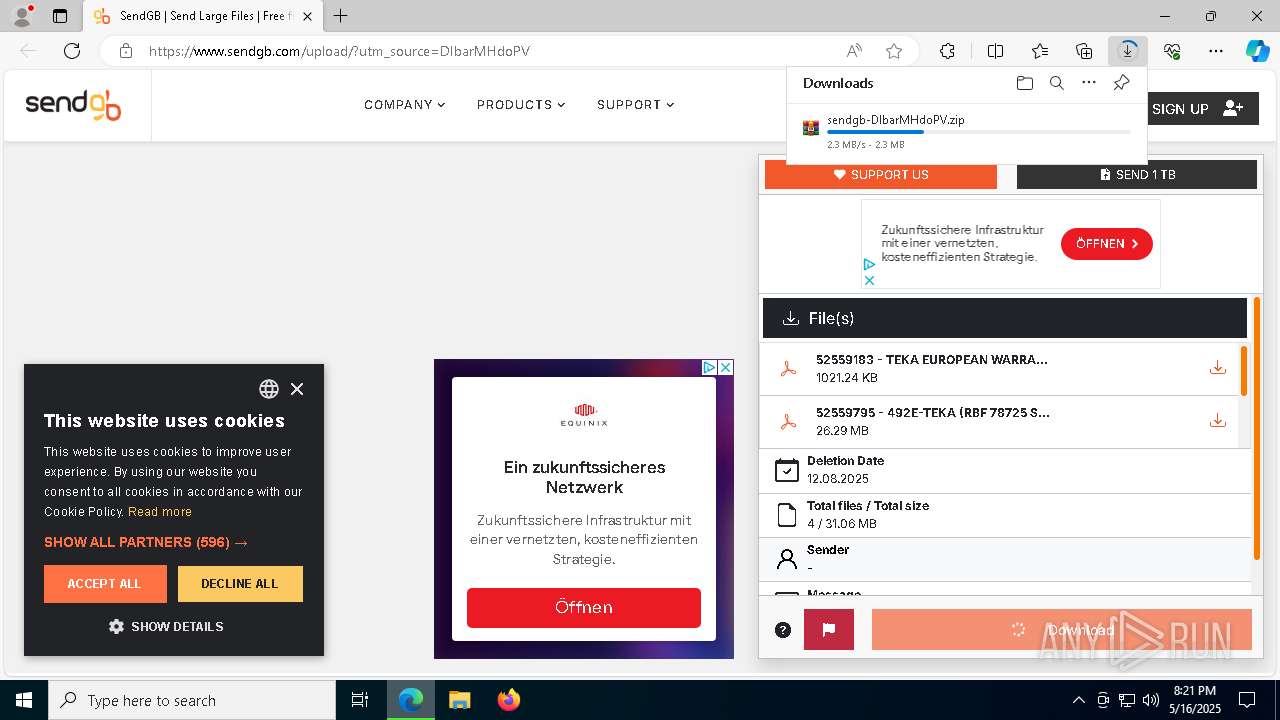The image size is (1280, 720).
Task: Open the help question mark icon
Action: (783, 630)
